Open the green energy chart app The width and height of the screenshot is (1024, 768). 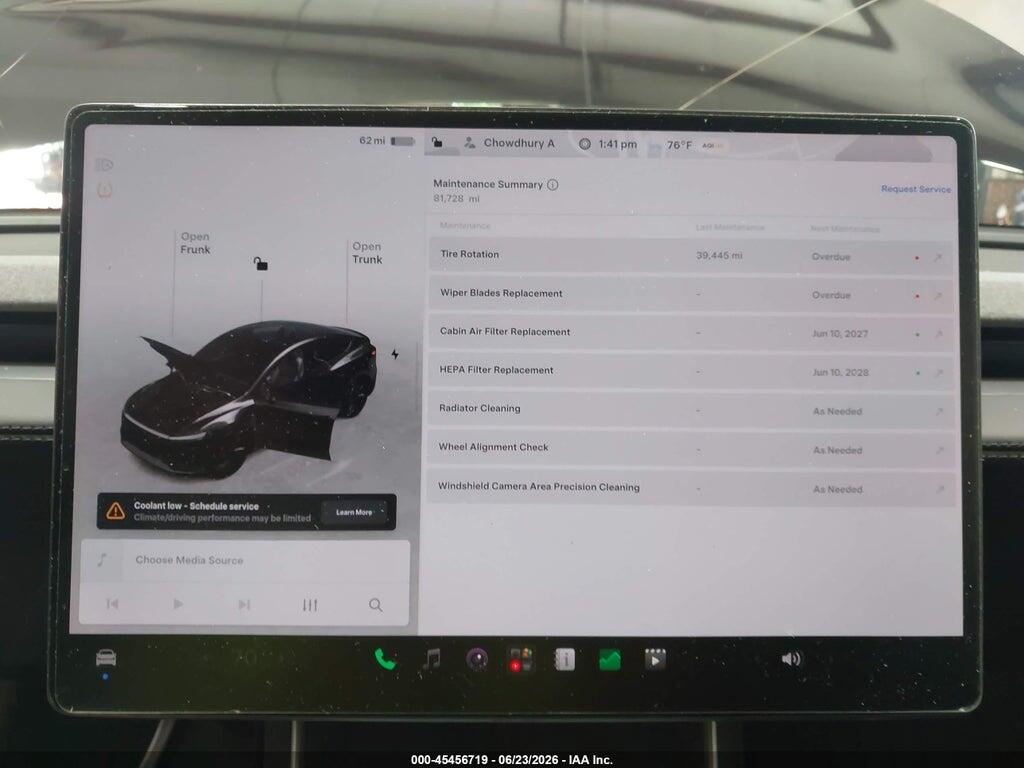click(x=610, y=660)
